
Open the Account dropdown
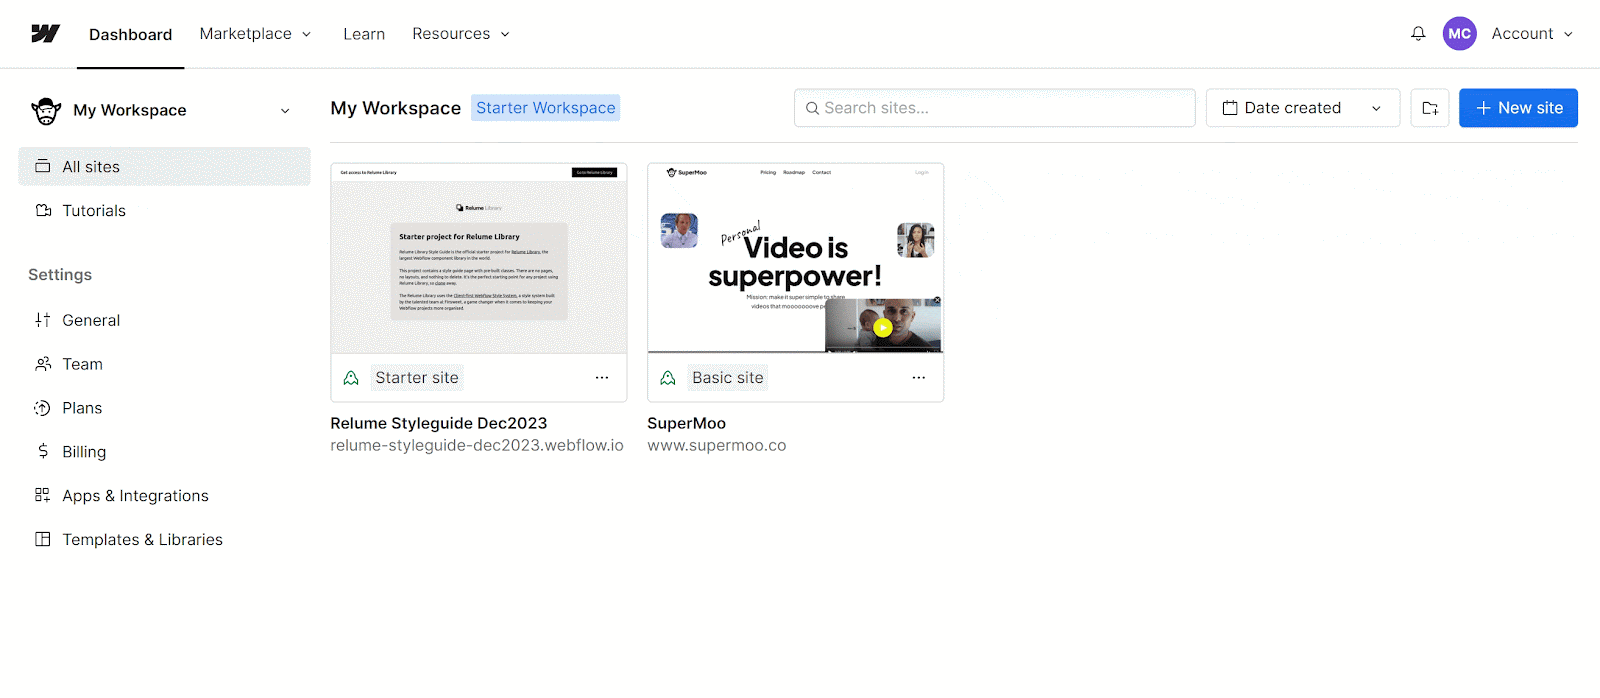[x=1532, y=34]
